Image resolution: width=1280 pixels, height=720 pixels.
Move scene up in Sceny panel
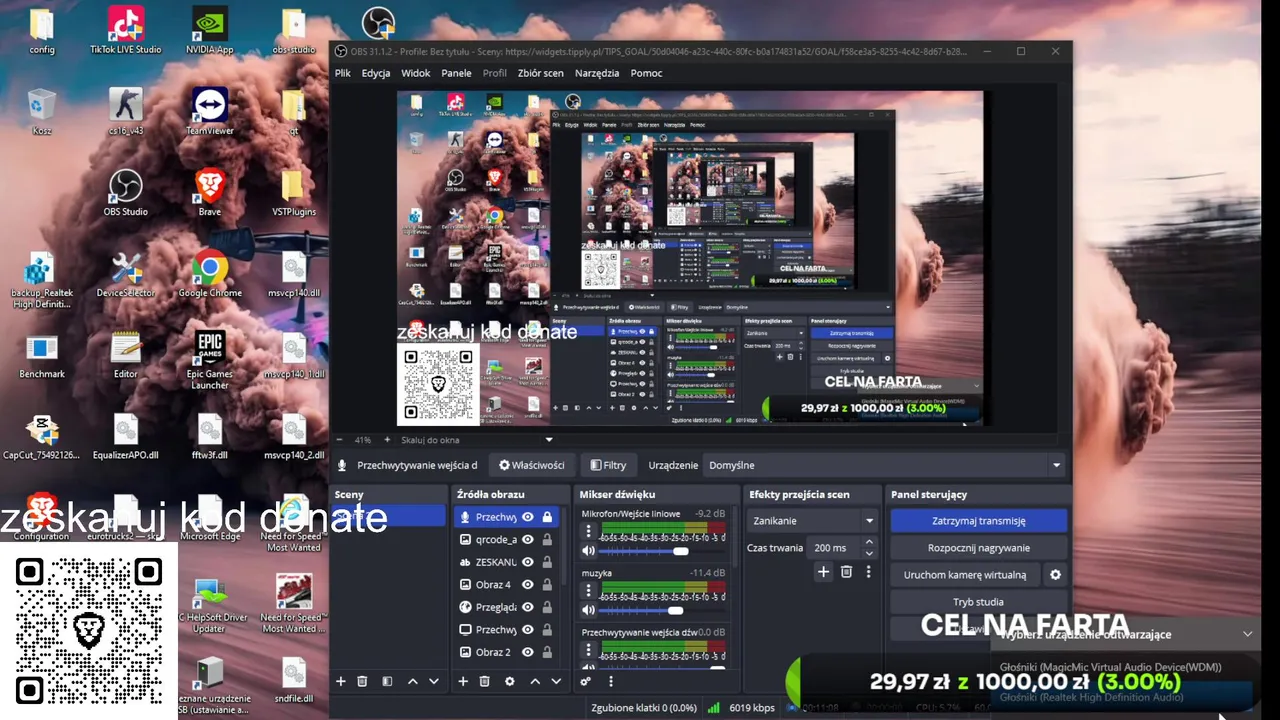(x=412, y=681)
